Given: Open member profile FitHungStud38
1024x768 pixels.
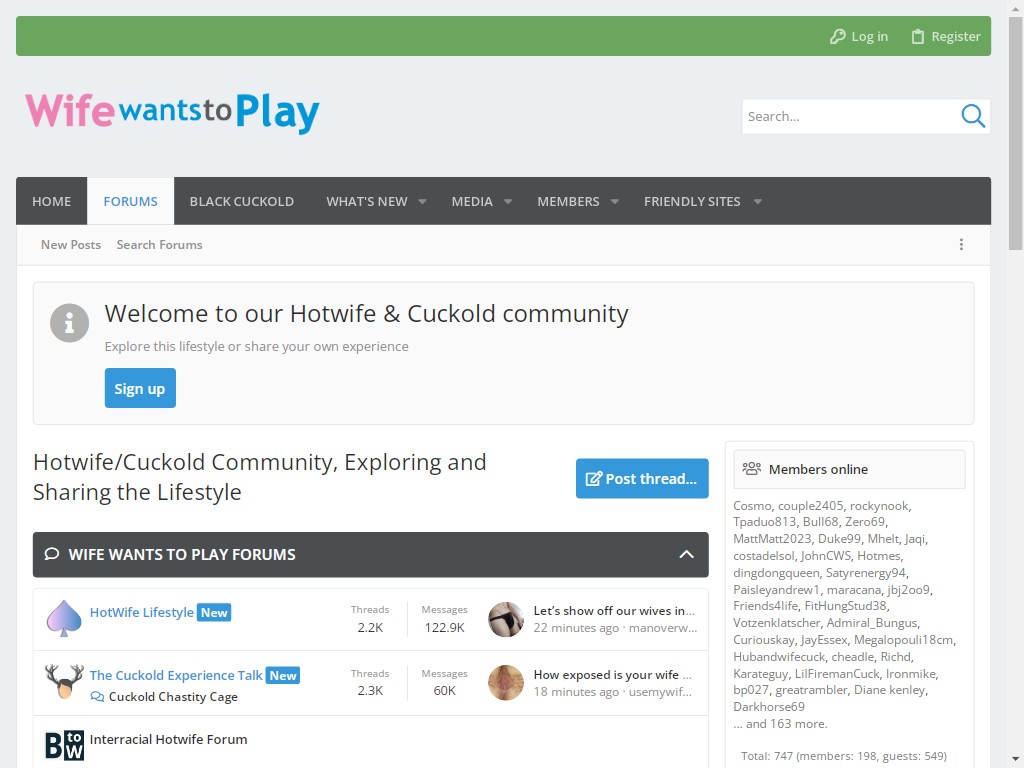Looking at the screenshot, I should [845, 606].
